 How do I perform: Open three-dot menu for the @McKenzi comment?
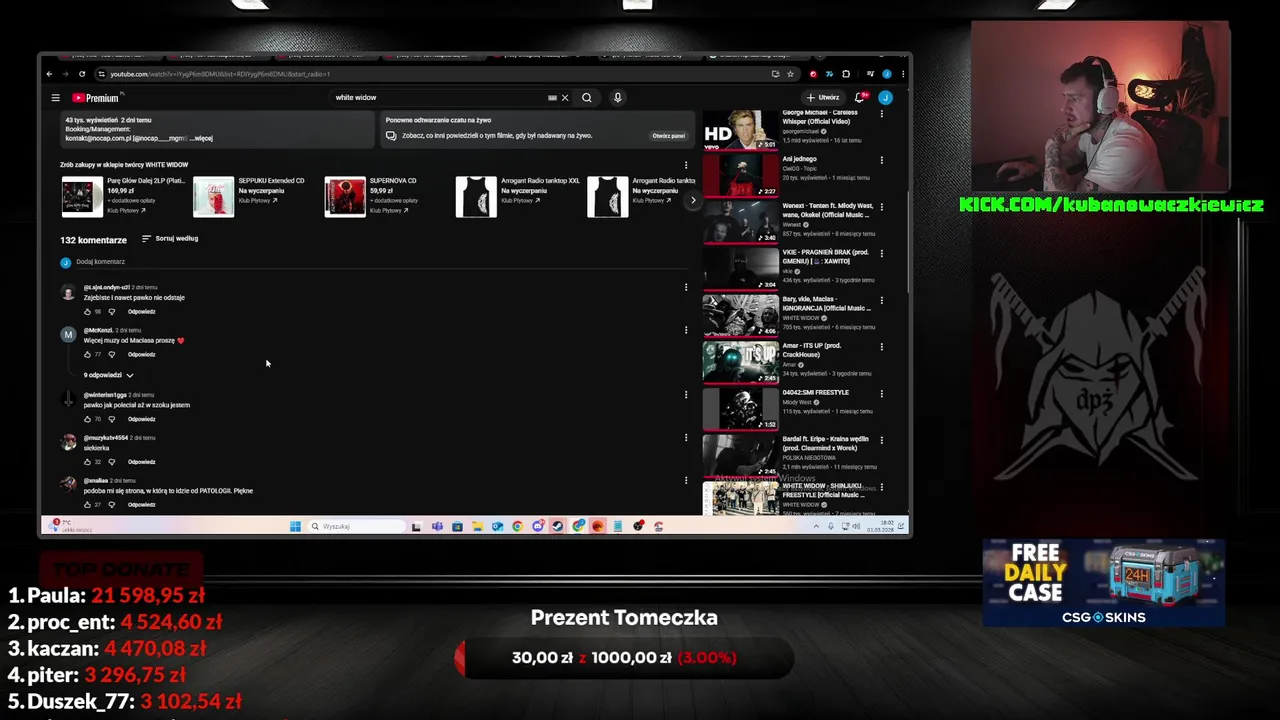tap(686, 330)
